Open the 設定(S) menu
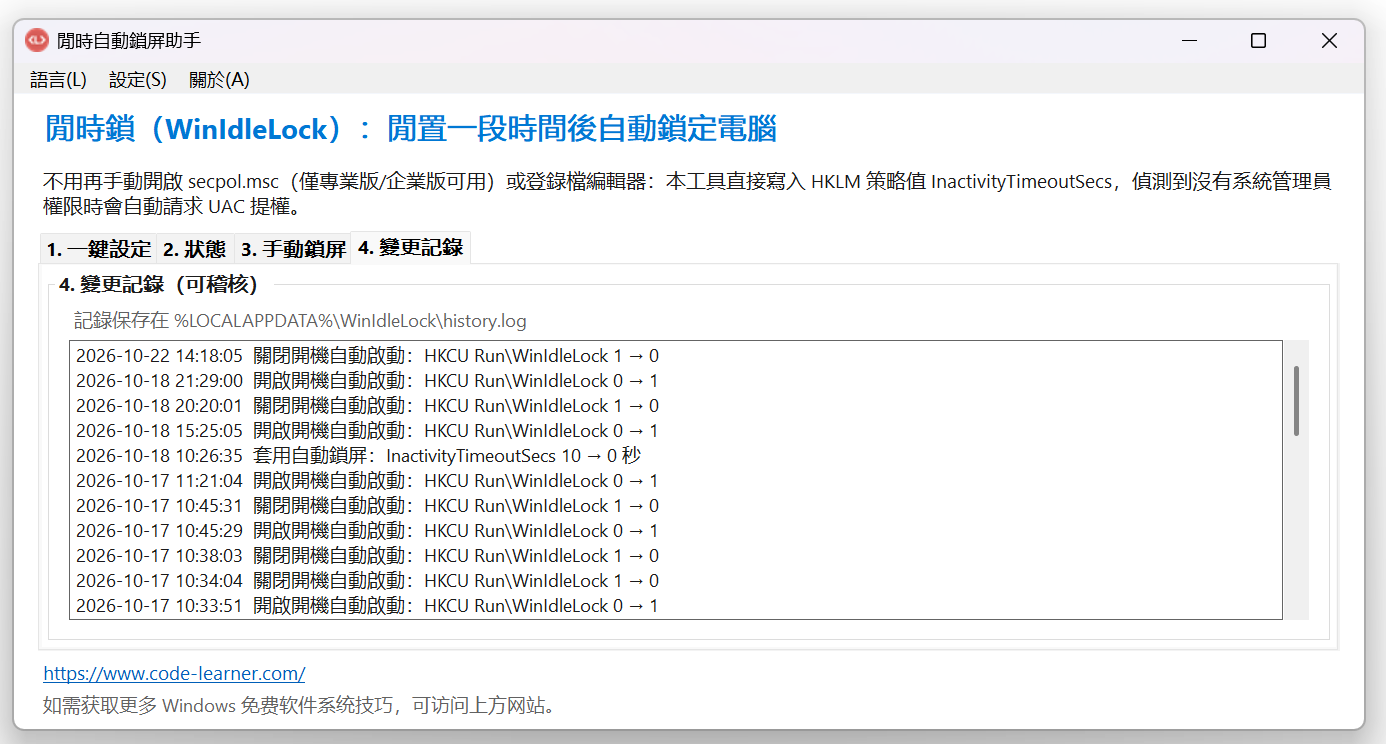1386x744 pixels. point(138,79)
